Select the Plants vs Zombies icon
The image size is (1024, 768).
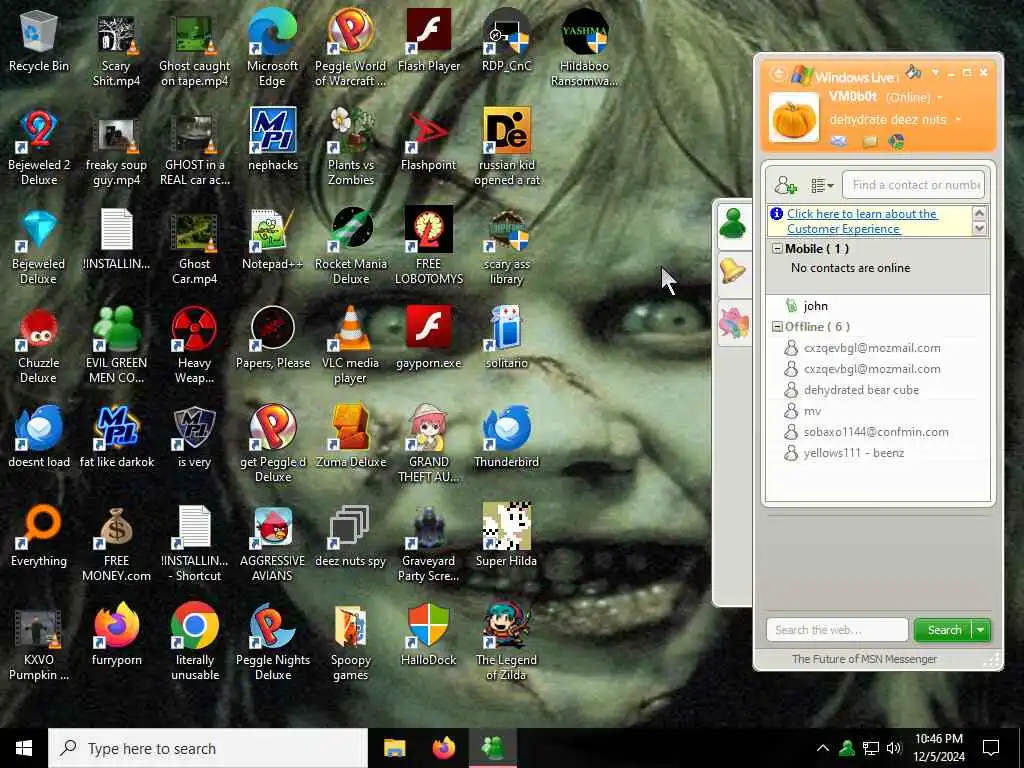(x=351, y=148)
